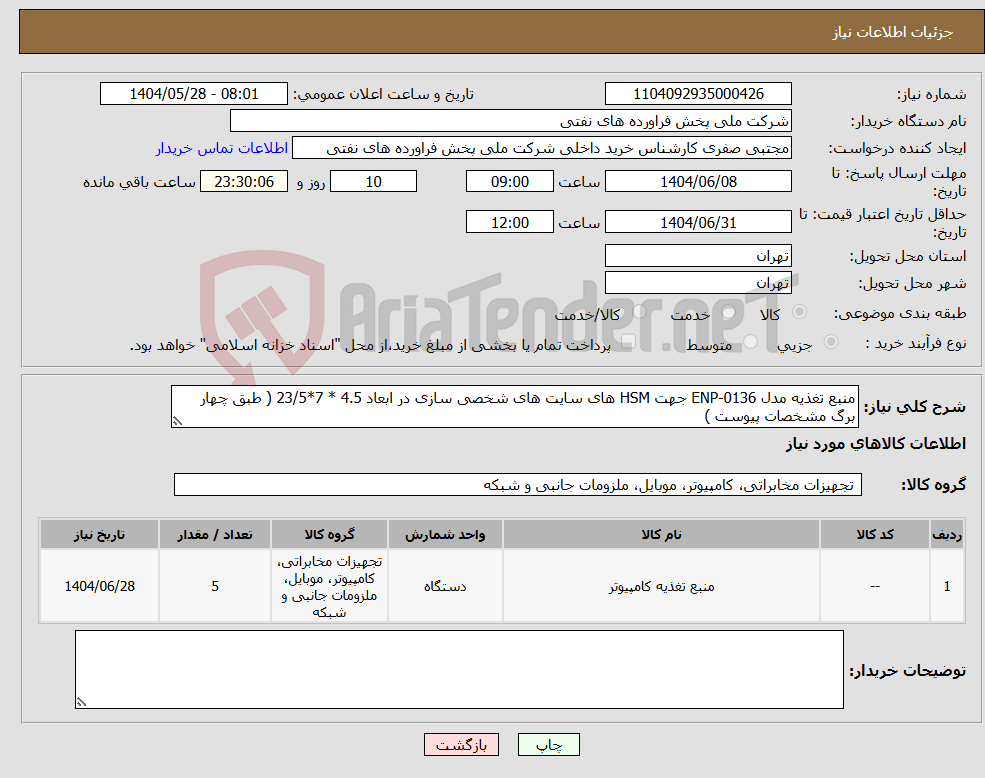Viewport: 985px width, 778px height.
Task: Click the شماره نیاز number field
Action: [697, 93]
